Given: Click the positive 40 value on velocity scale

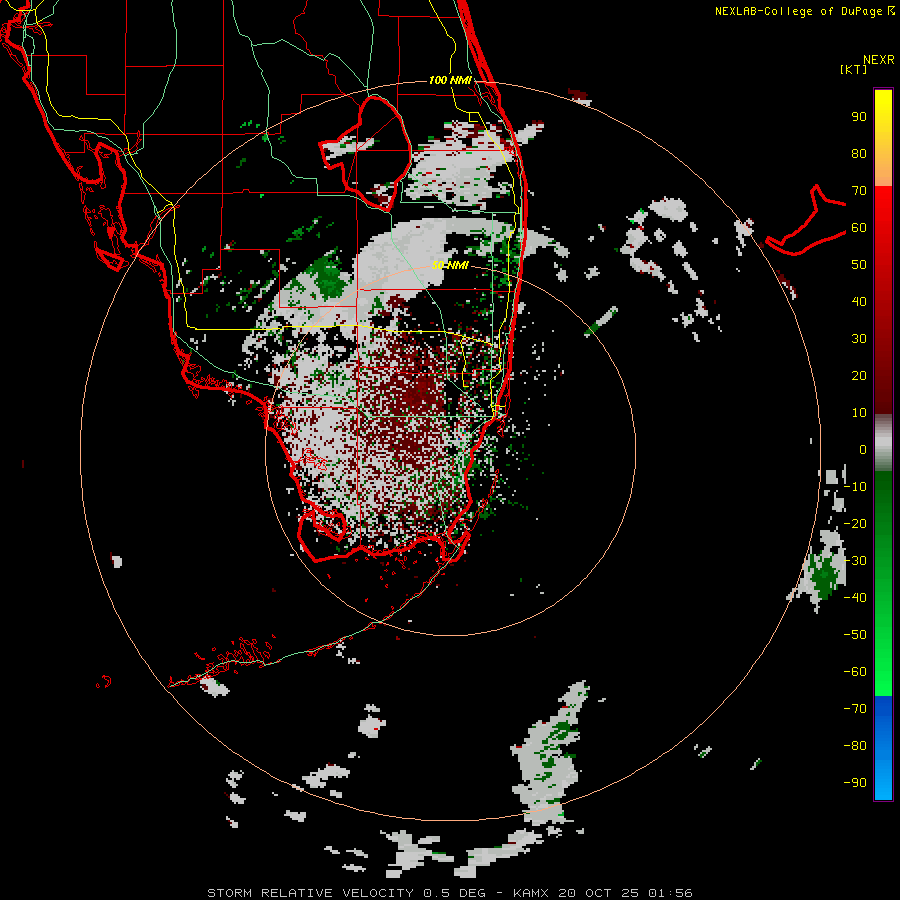Looking at the screenshot, I should [x=859, y=301].
